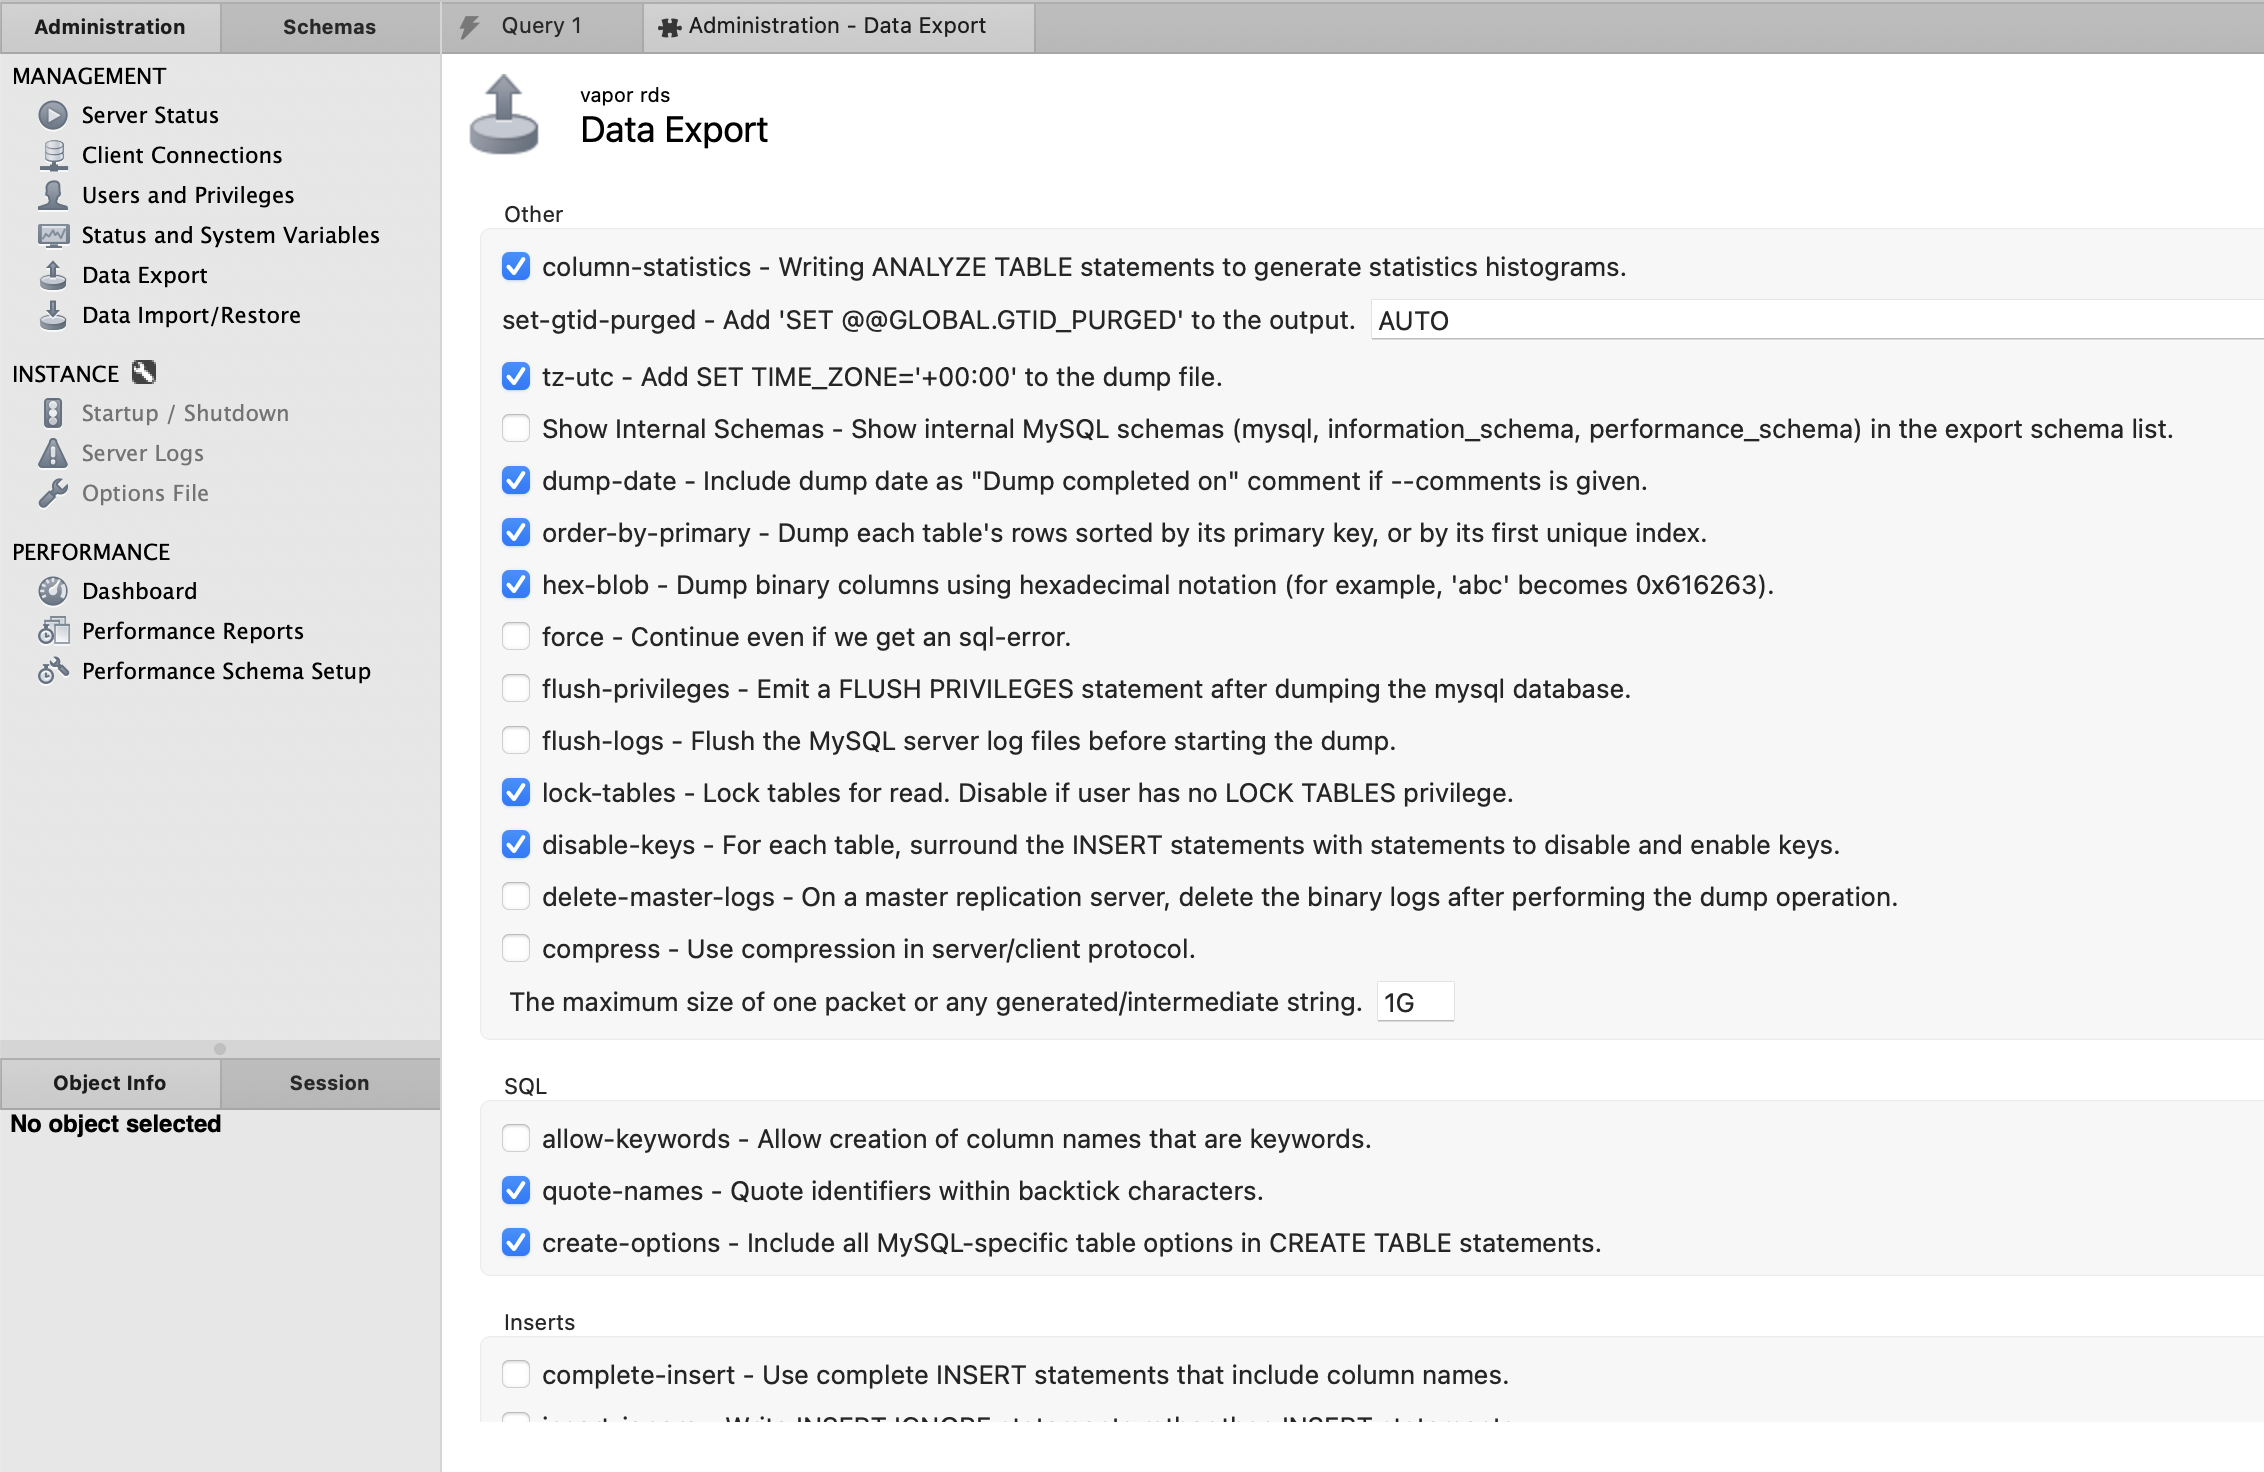
Task: Click the icon next to INSTANCE header
Action: [x=145, y=373]
